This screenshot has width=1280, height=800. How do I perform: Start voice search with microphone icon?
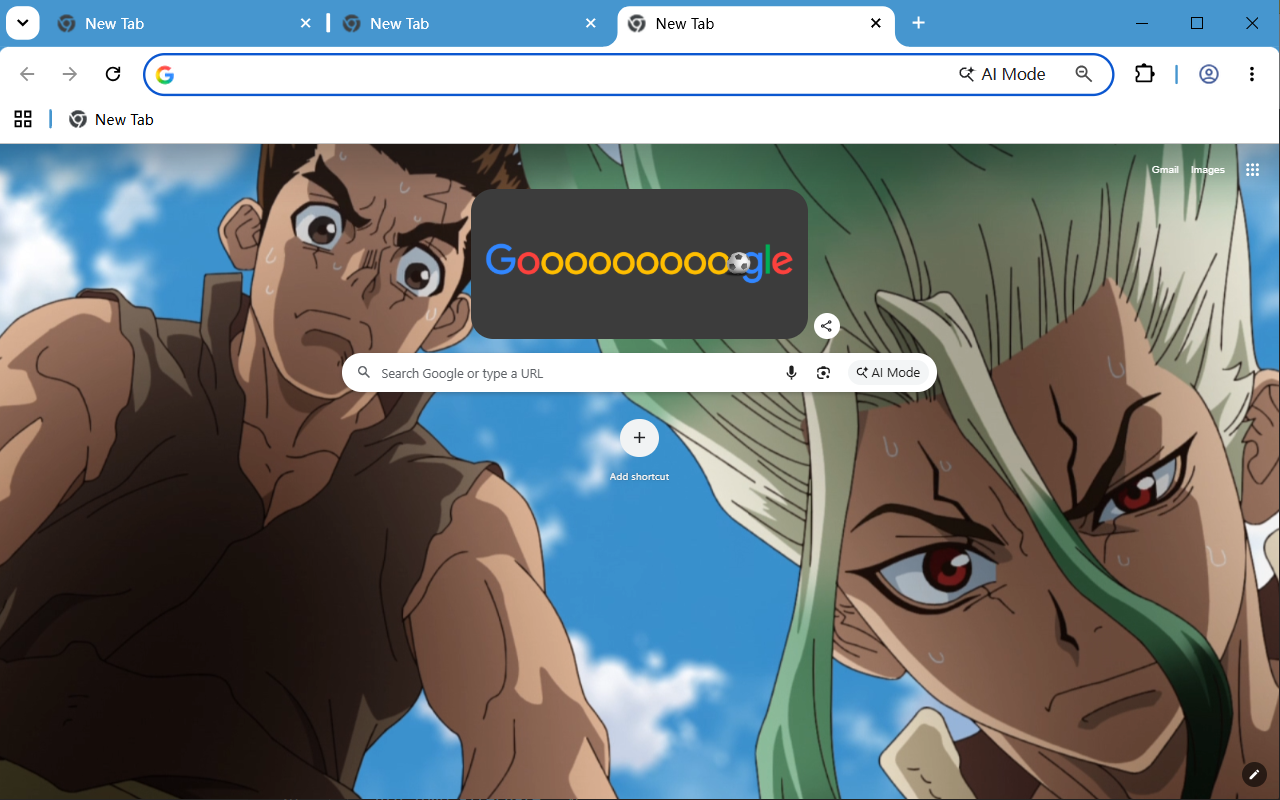pos(791,373)
